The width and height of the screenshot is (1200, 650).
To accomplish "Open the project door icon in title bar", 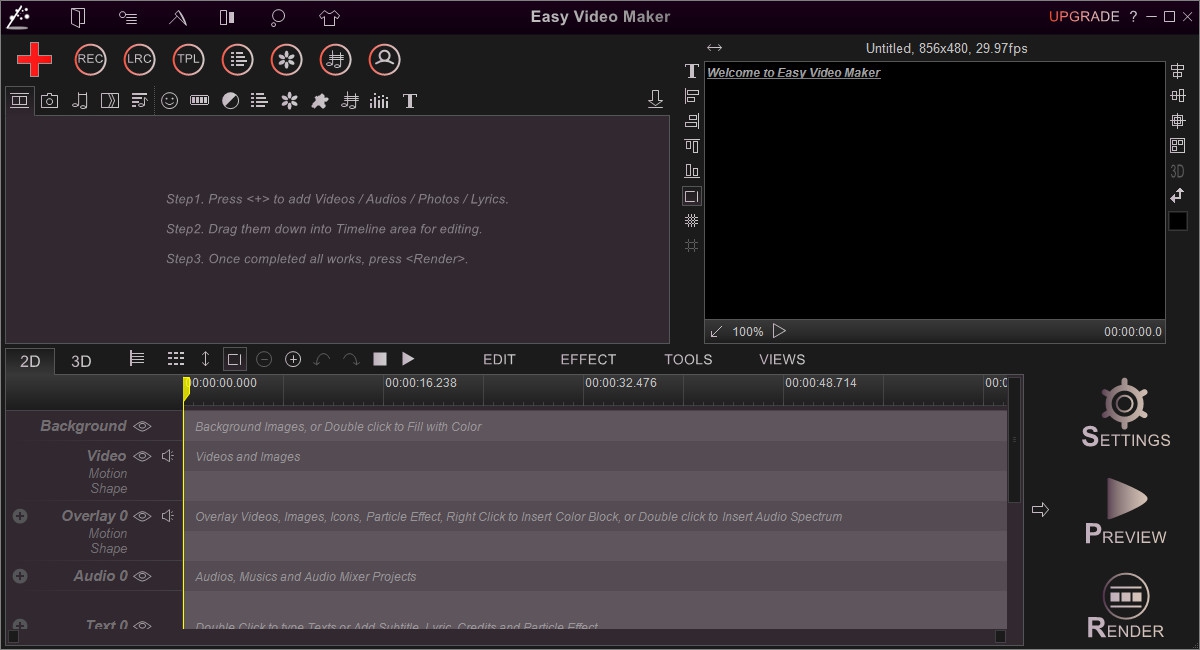I will 78,17.
